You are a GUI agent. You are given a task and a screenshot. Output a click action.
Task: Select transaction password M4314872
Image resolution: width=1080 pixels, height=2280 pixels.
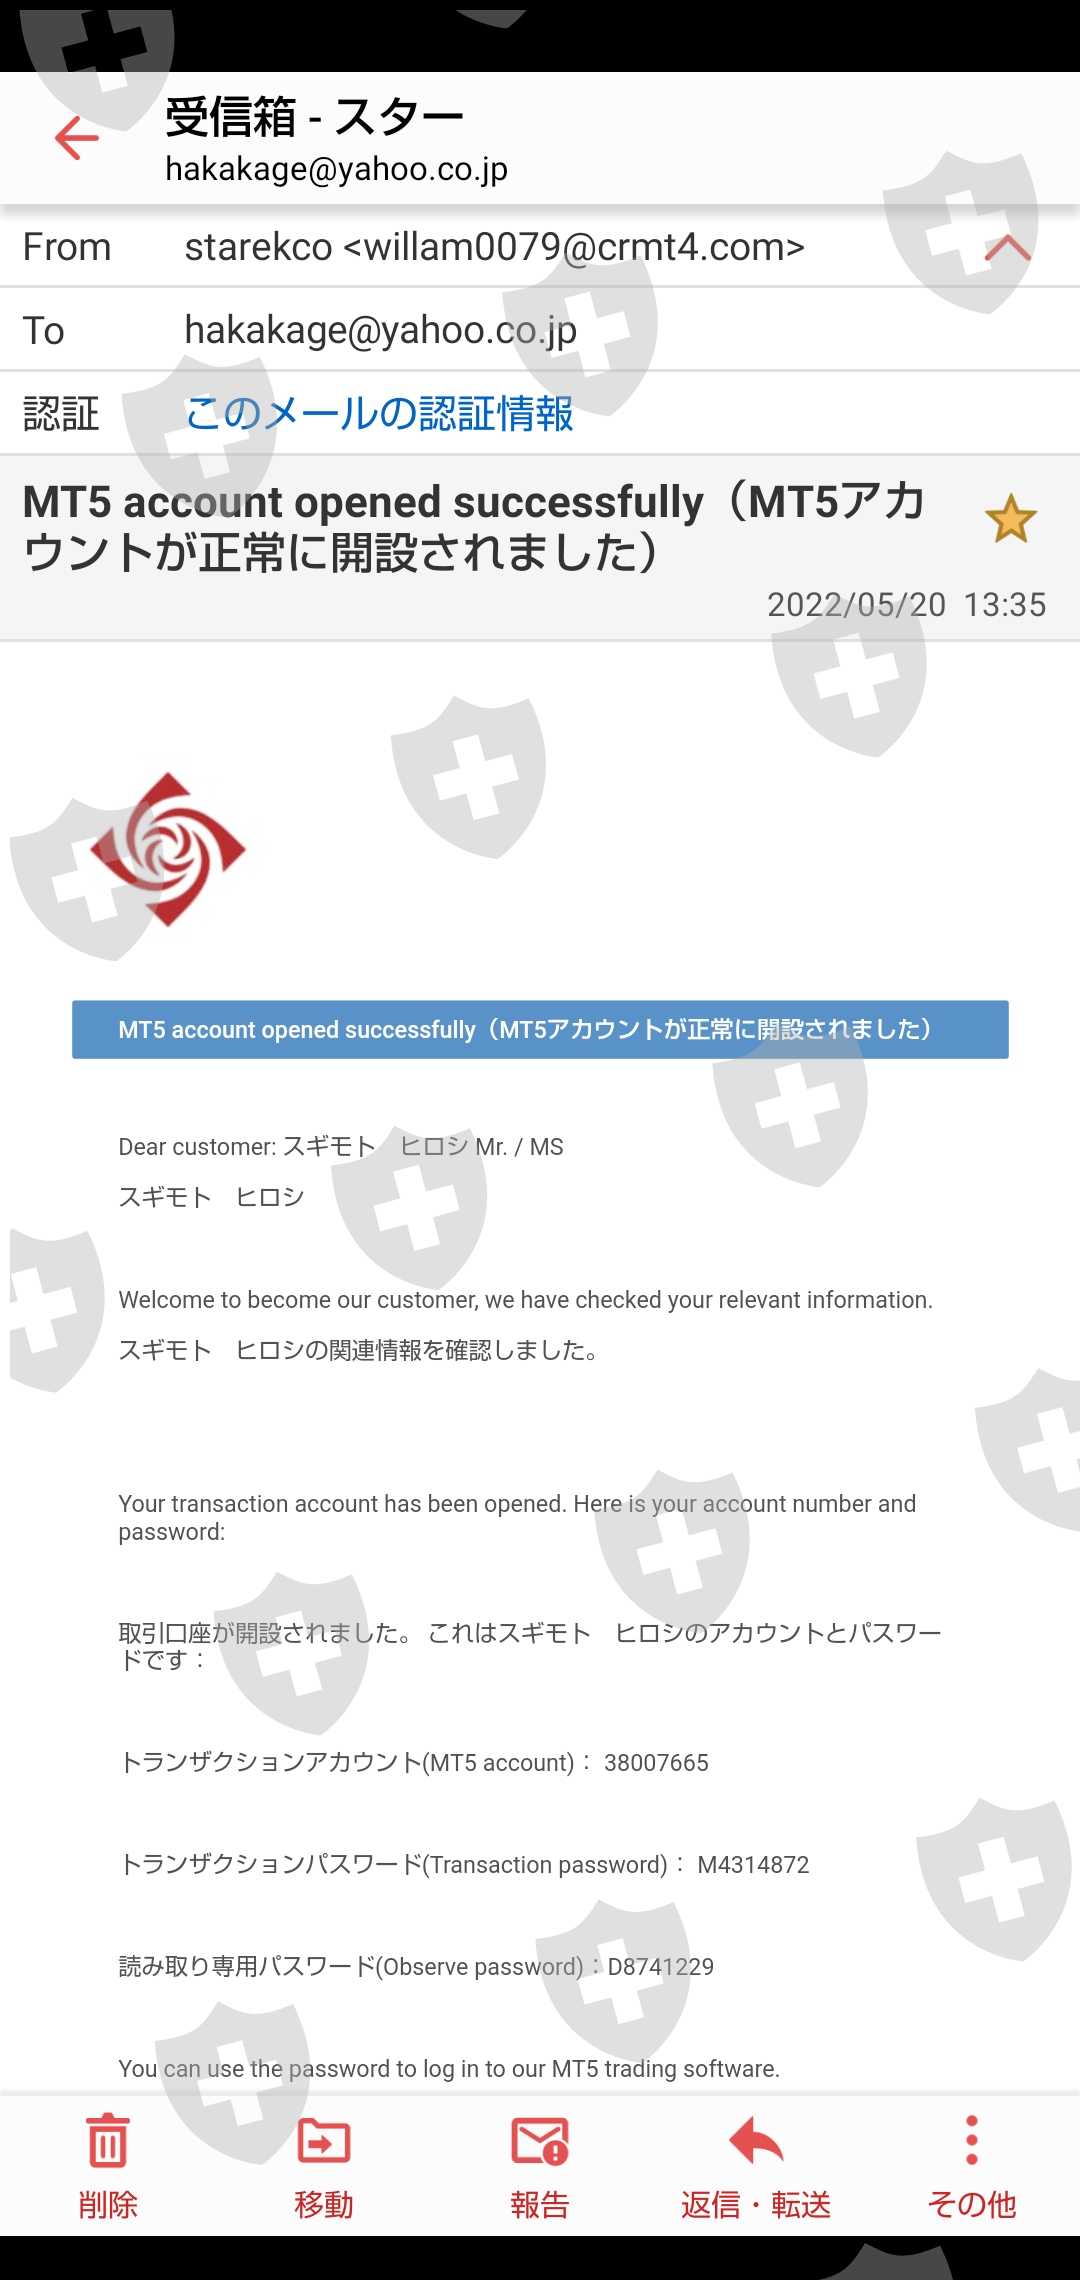tap(753, 1865)
